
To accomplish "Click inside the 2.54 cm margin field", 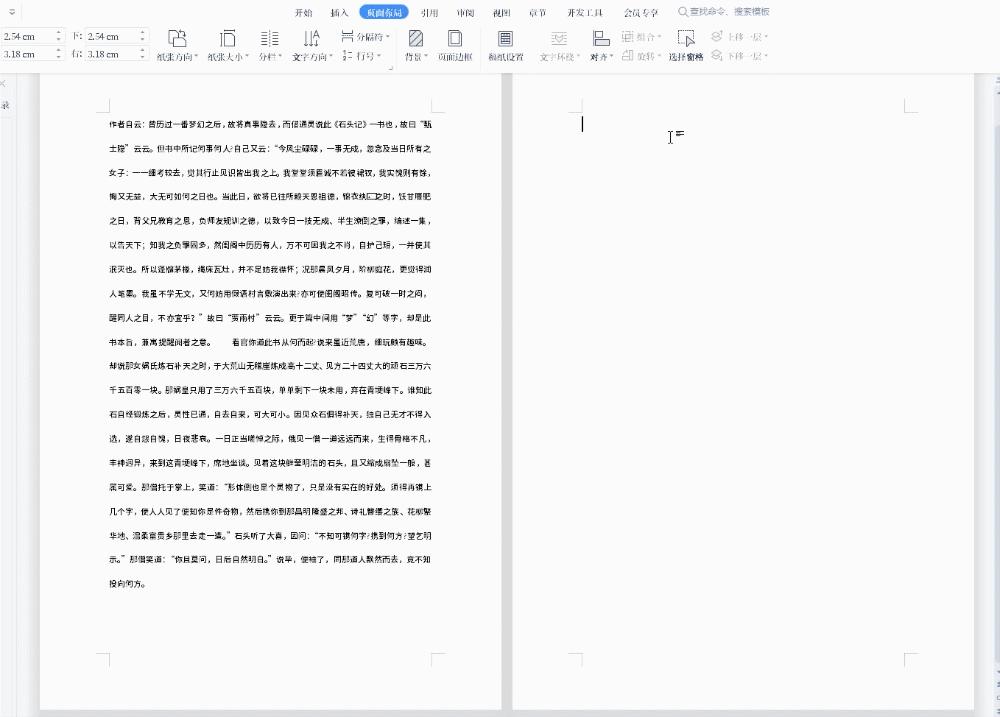I will 25,35.
